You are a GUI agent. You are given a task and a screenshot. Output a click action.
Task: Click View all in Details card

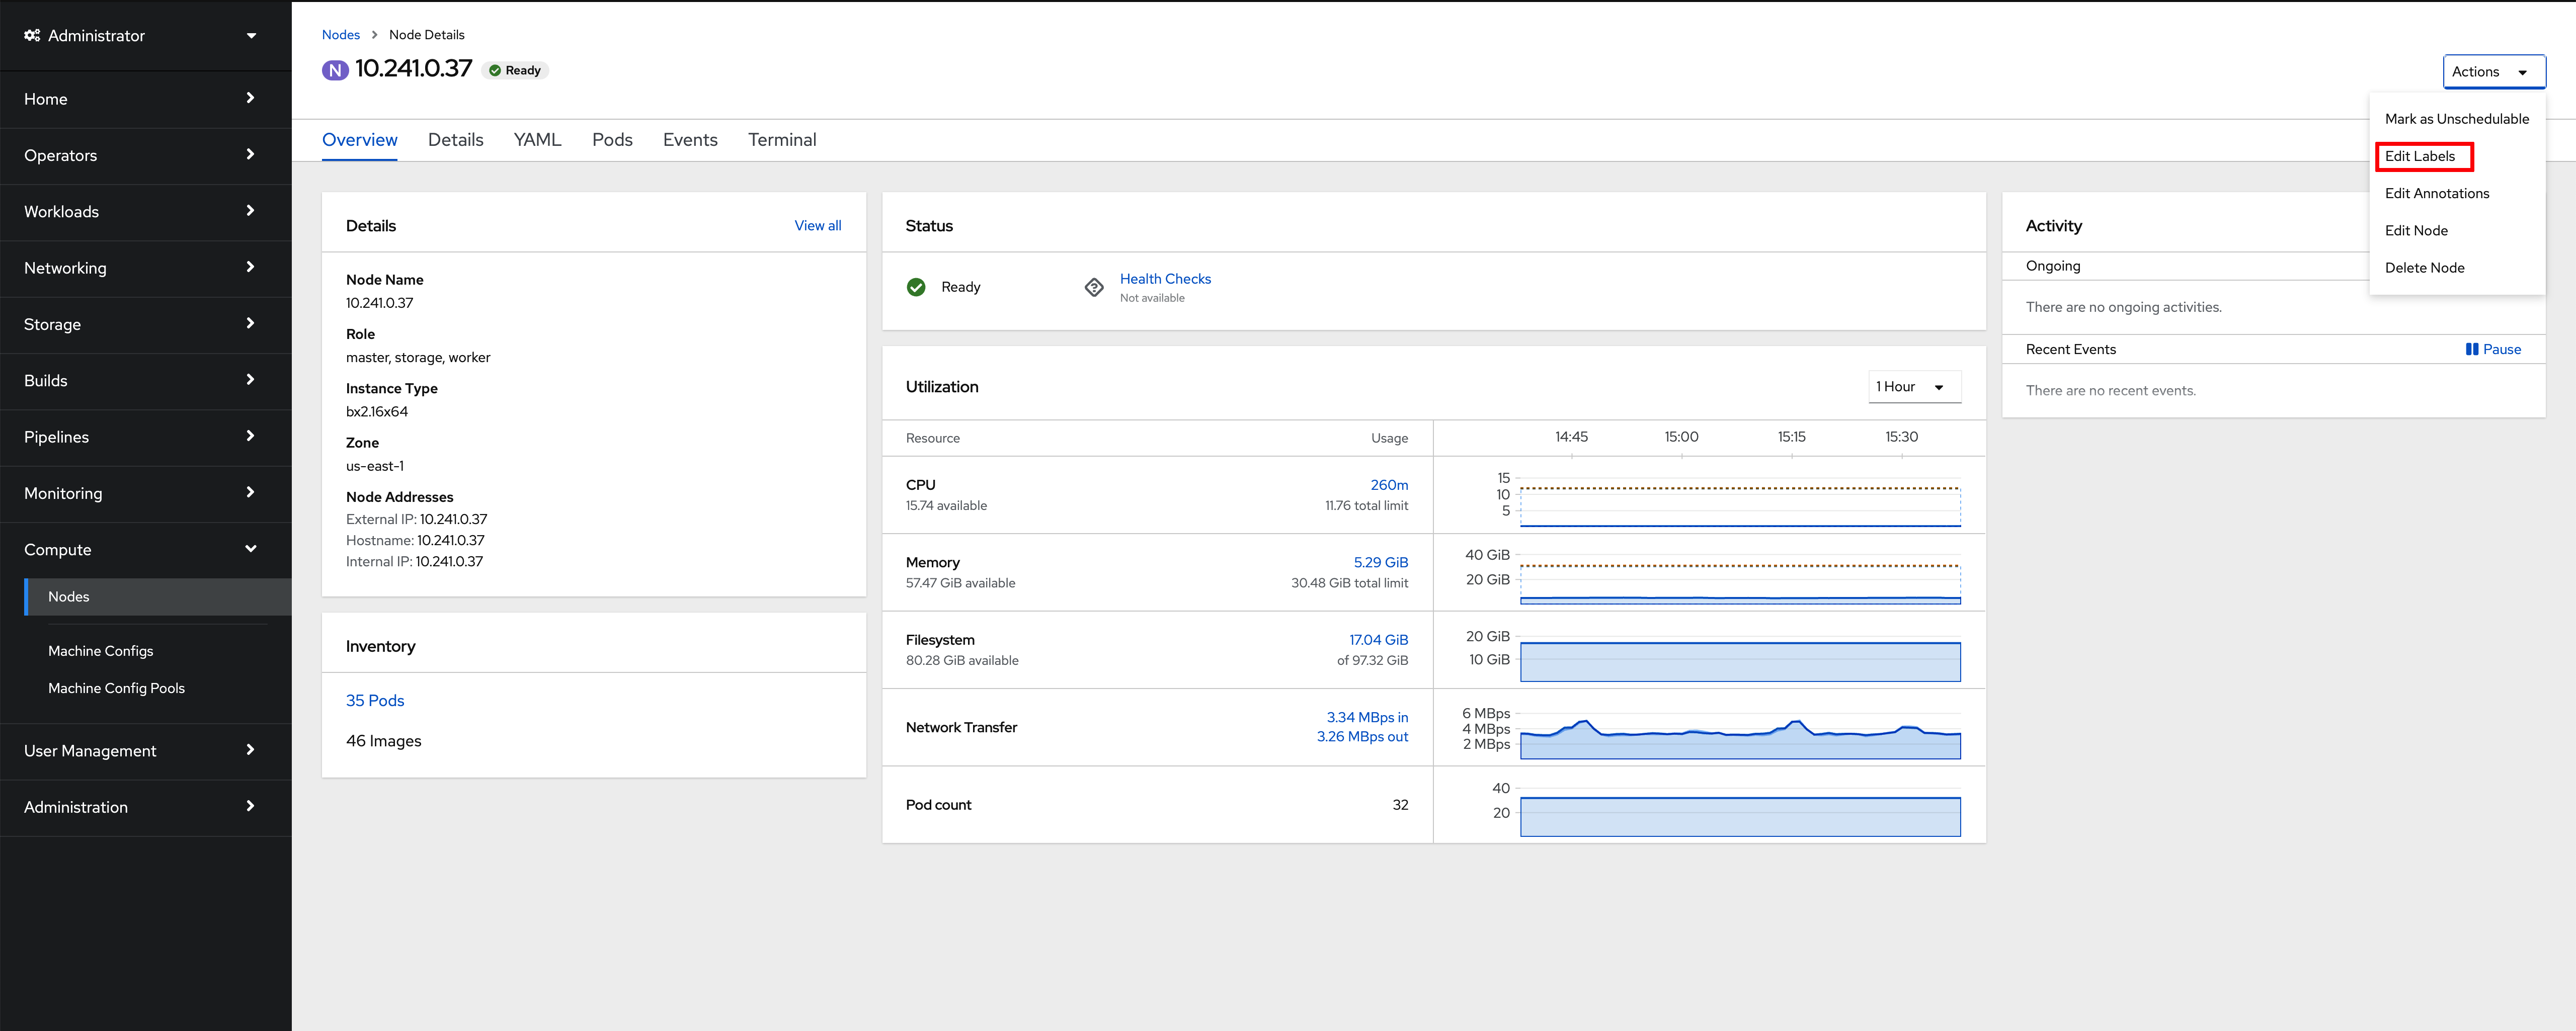[x=817, y=226]
